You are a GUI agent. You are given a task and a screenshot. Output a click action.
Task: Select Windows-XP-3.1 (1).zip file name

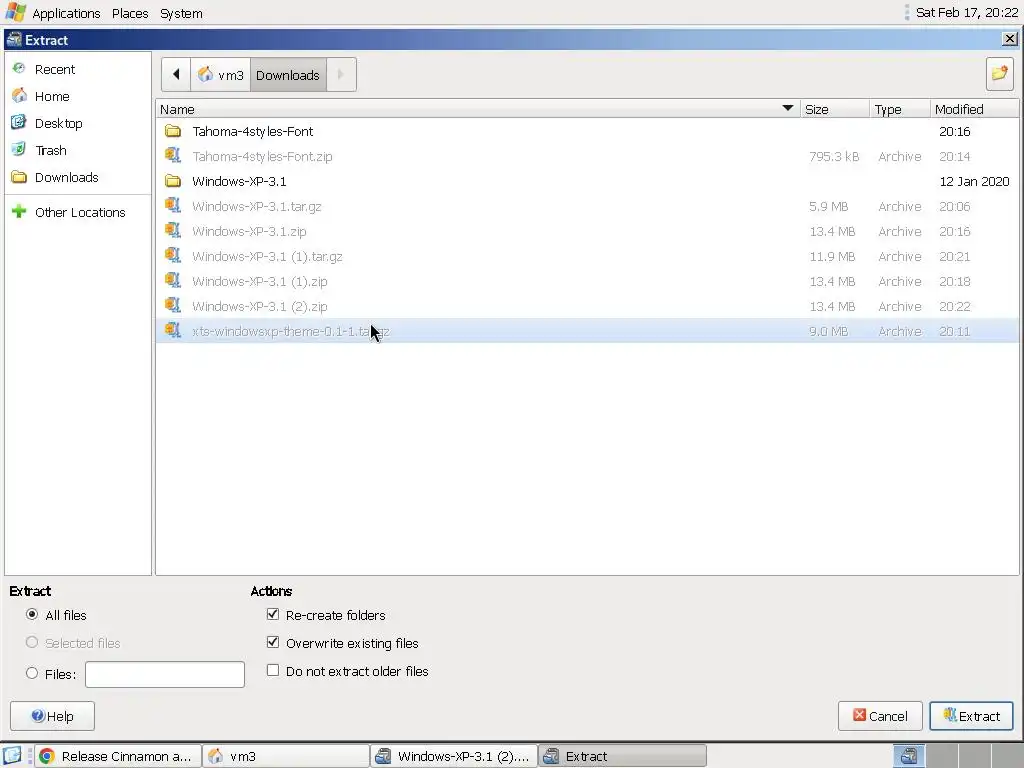pos(259,281)
